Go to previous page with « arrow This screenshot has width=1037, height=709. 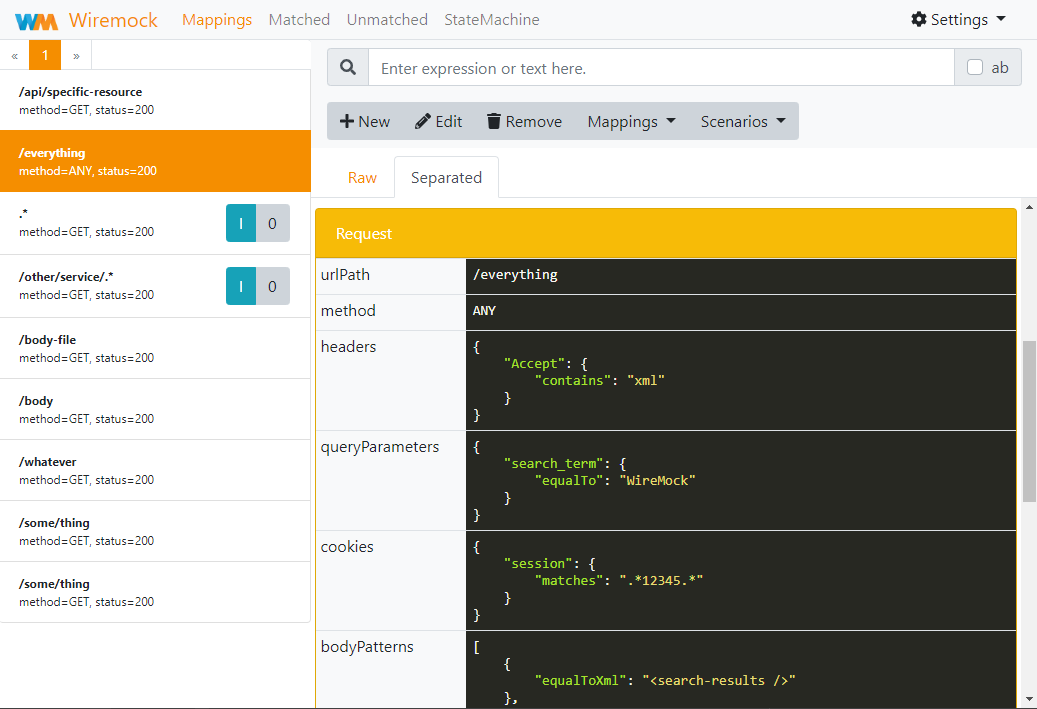(x=15, y=56)
